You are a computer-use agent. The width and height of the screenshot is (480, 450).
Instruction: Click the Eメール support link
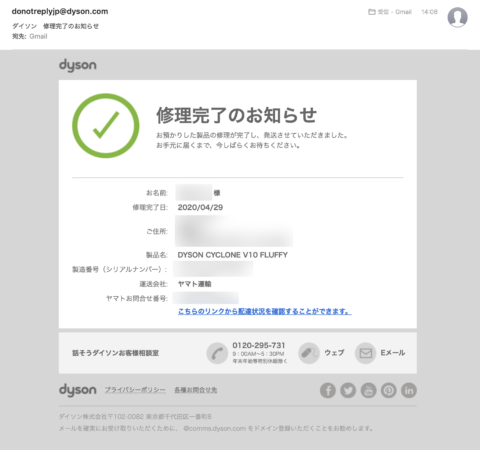[393, 353]
